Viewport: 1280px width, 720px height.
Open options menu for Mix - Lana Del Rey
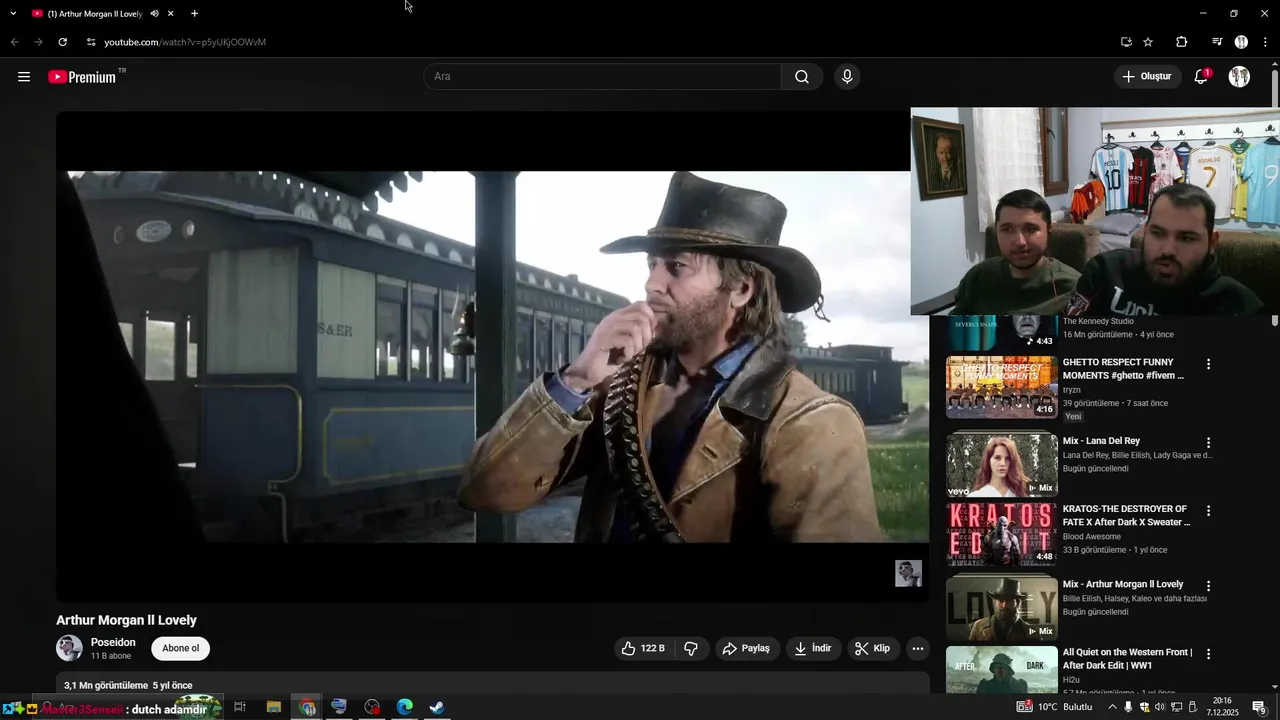pos(1208,442)
